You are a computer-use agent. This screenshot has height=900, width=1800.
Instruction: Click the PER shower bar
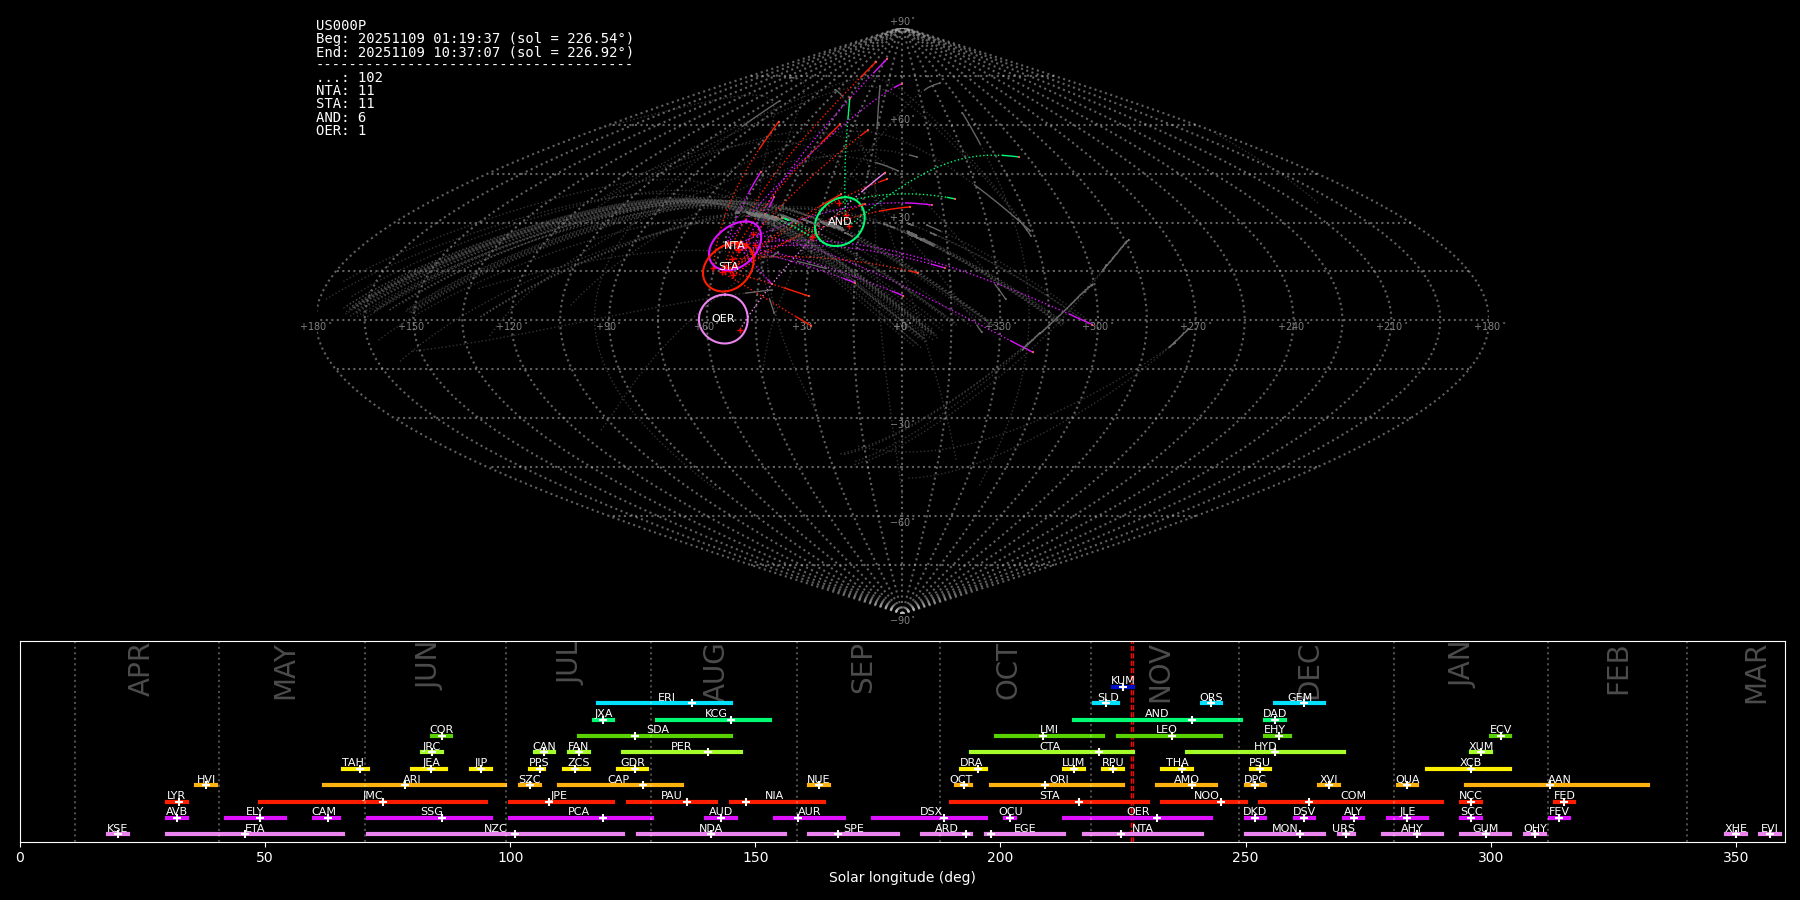[x=682, y=752]
